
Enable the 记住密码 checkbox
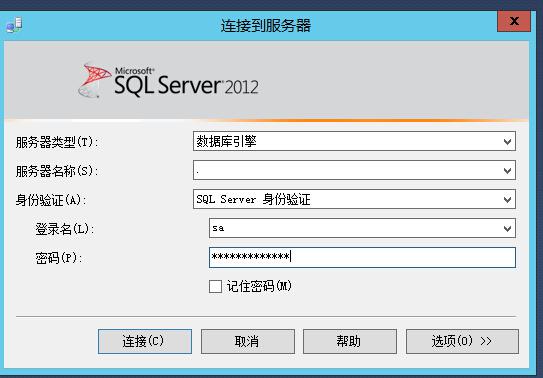(215, 287)
